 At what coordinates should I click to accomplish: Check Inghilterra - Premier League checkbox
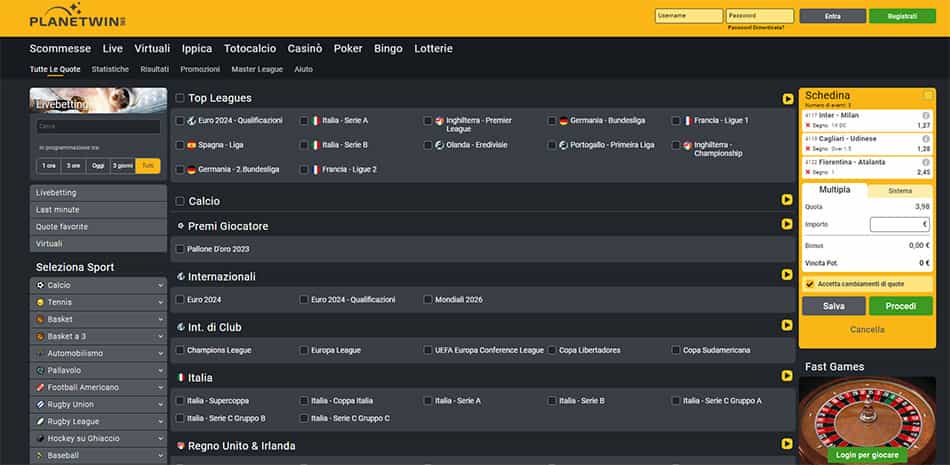coord(428,121)
